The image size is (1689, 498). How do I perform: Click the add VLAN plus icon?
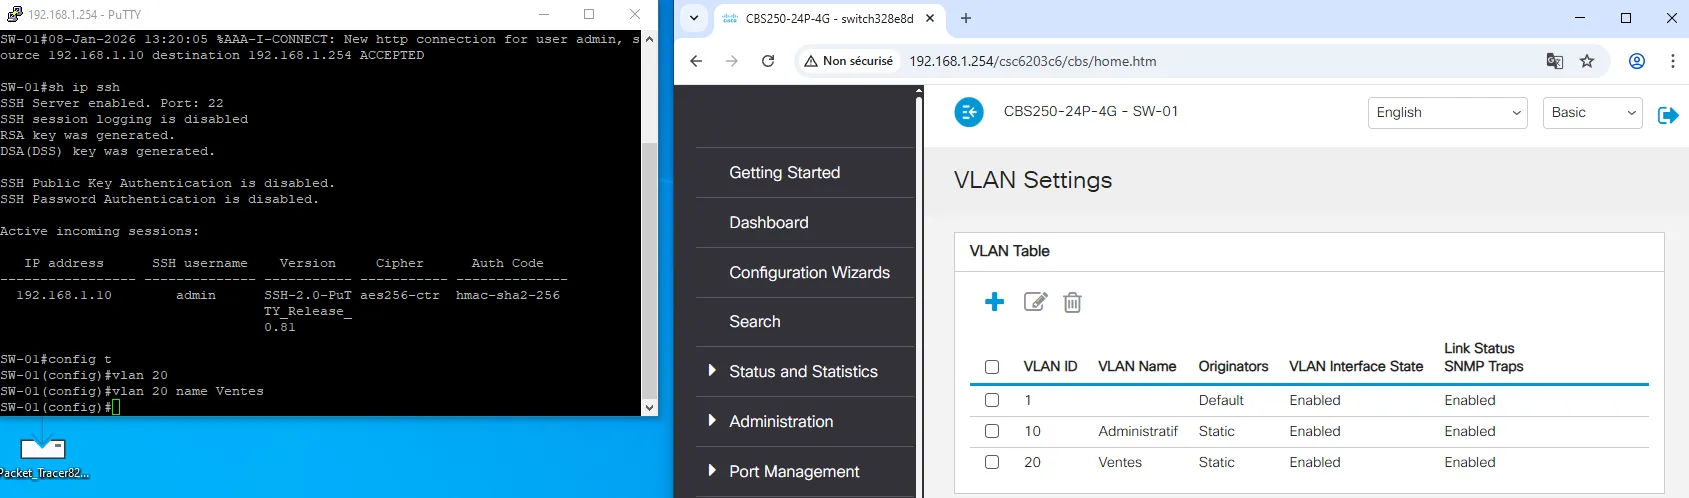[994, 302]
